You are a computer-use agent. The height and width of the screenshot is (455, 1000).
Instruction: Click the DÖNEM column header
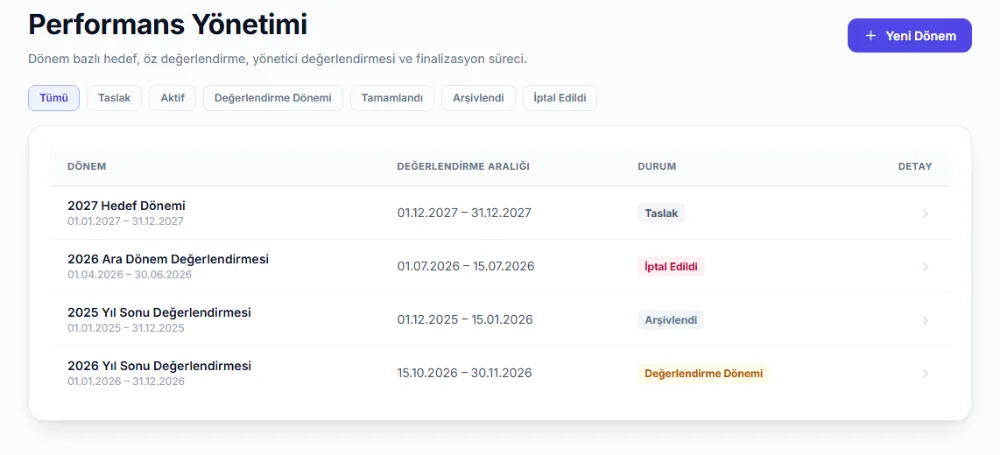pyautogui.click(x=87, y=167)
